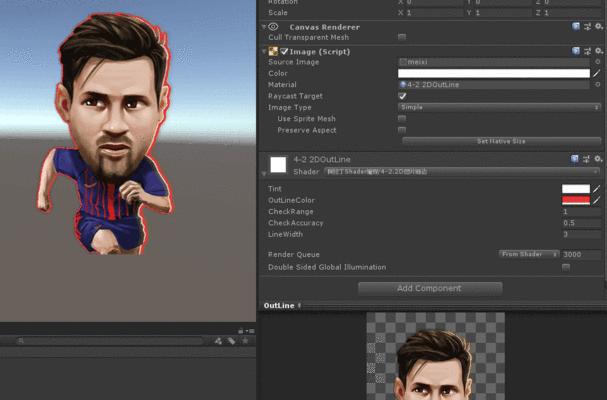
Task: Click the Scale X value field
Action: coord(434,12)
